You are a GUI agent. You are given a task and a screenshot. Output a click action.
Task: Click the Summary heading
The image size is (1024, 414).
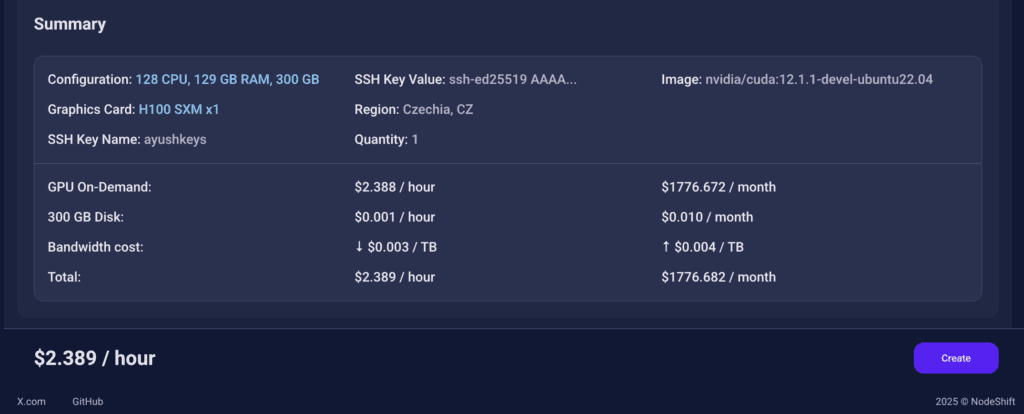coord(70,24)
